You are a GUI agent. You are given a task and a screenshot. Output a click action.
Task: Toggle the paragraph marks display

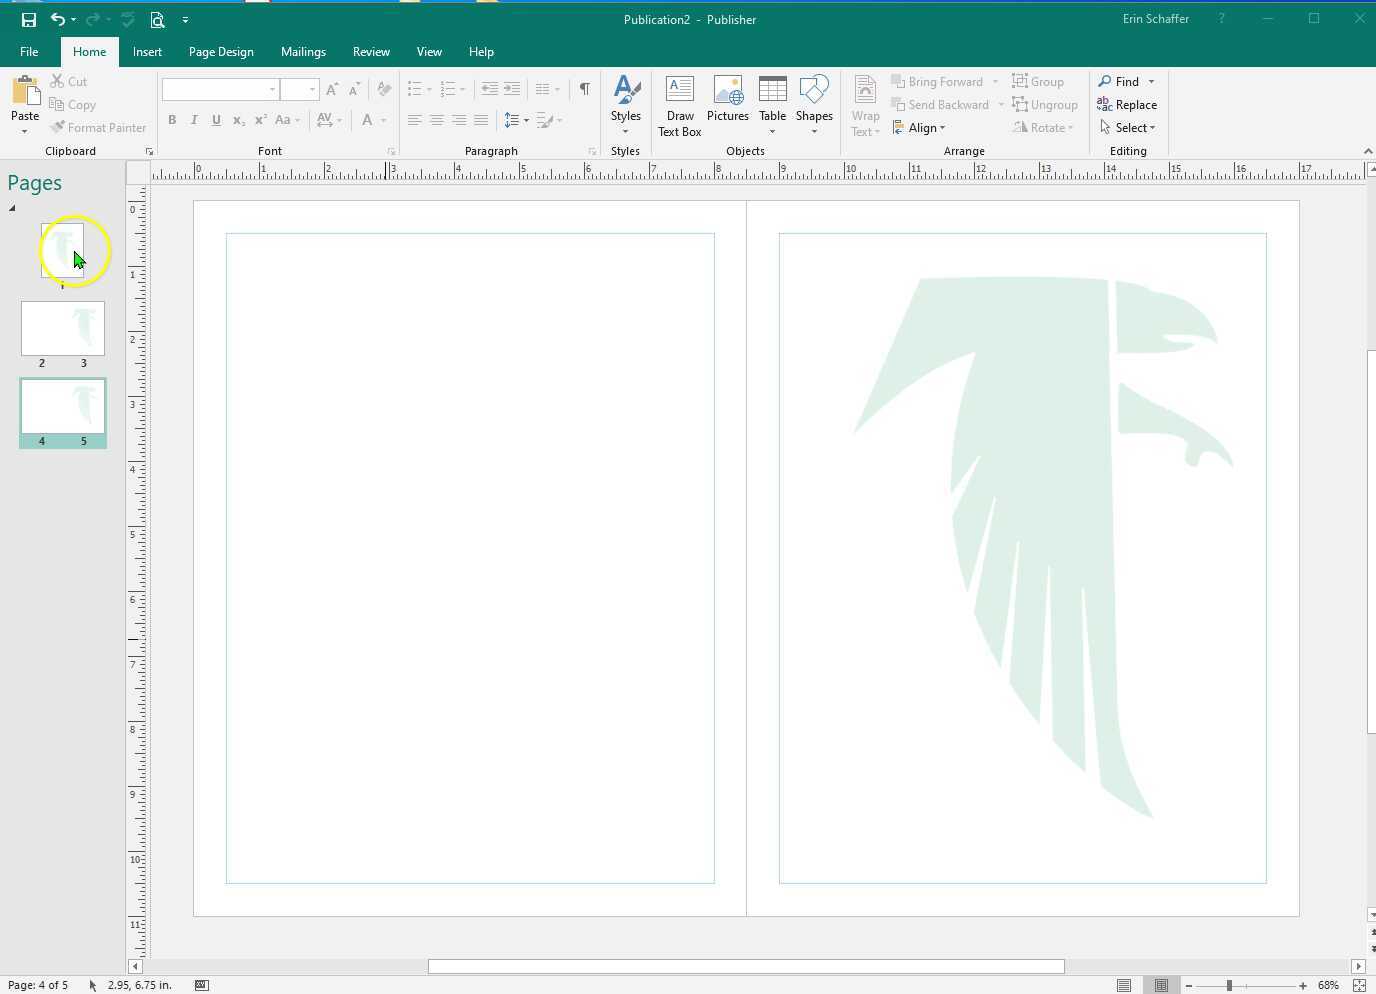(x=584, y=89)
